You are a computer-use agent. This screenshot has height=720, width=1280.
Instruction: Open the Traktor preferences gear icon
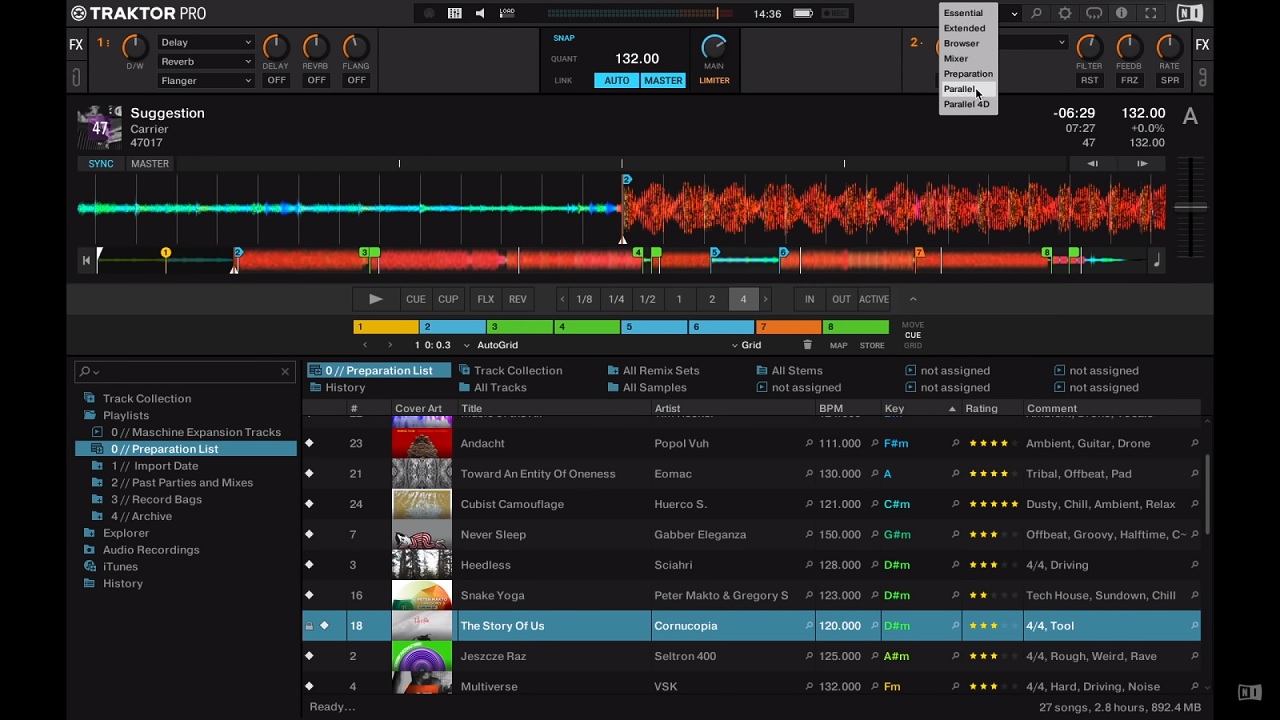[1065, 14]
